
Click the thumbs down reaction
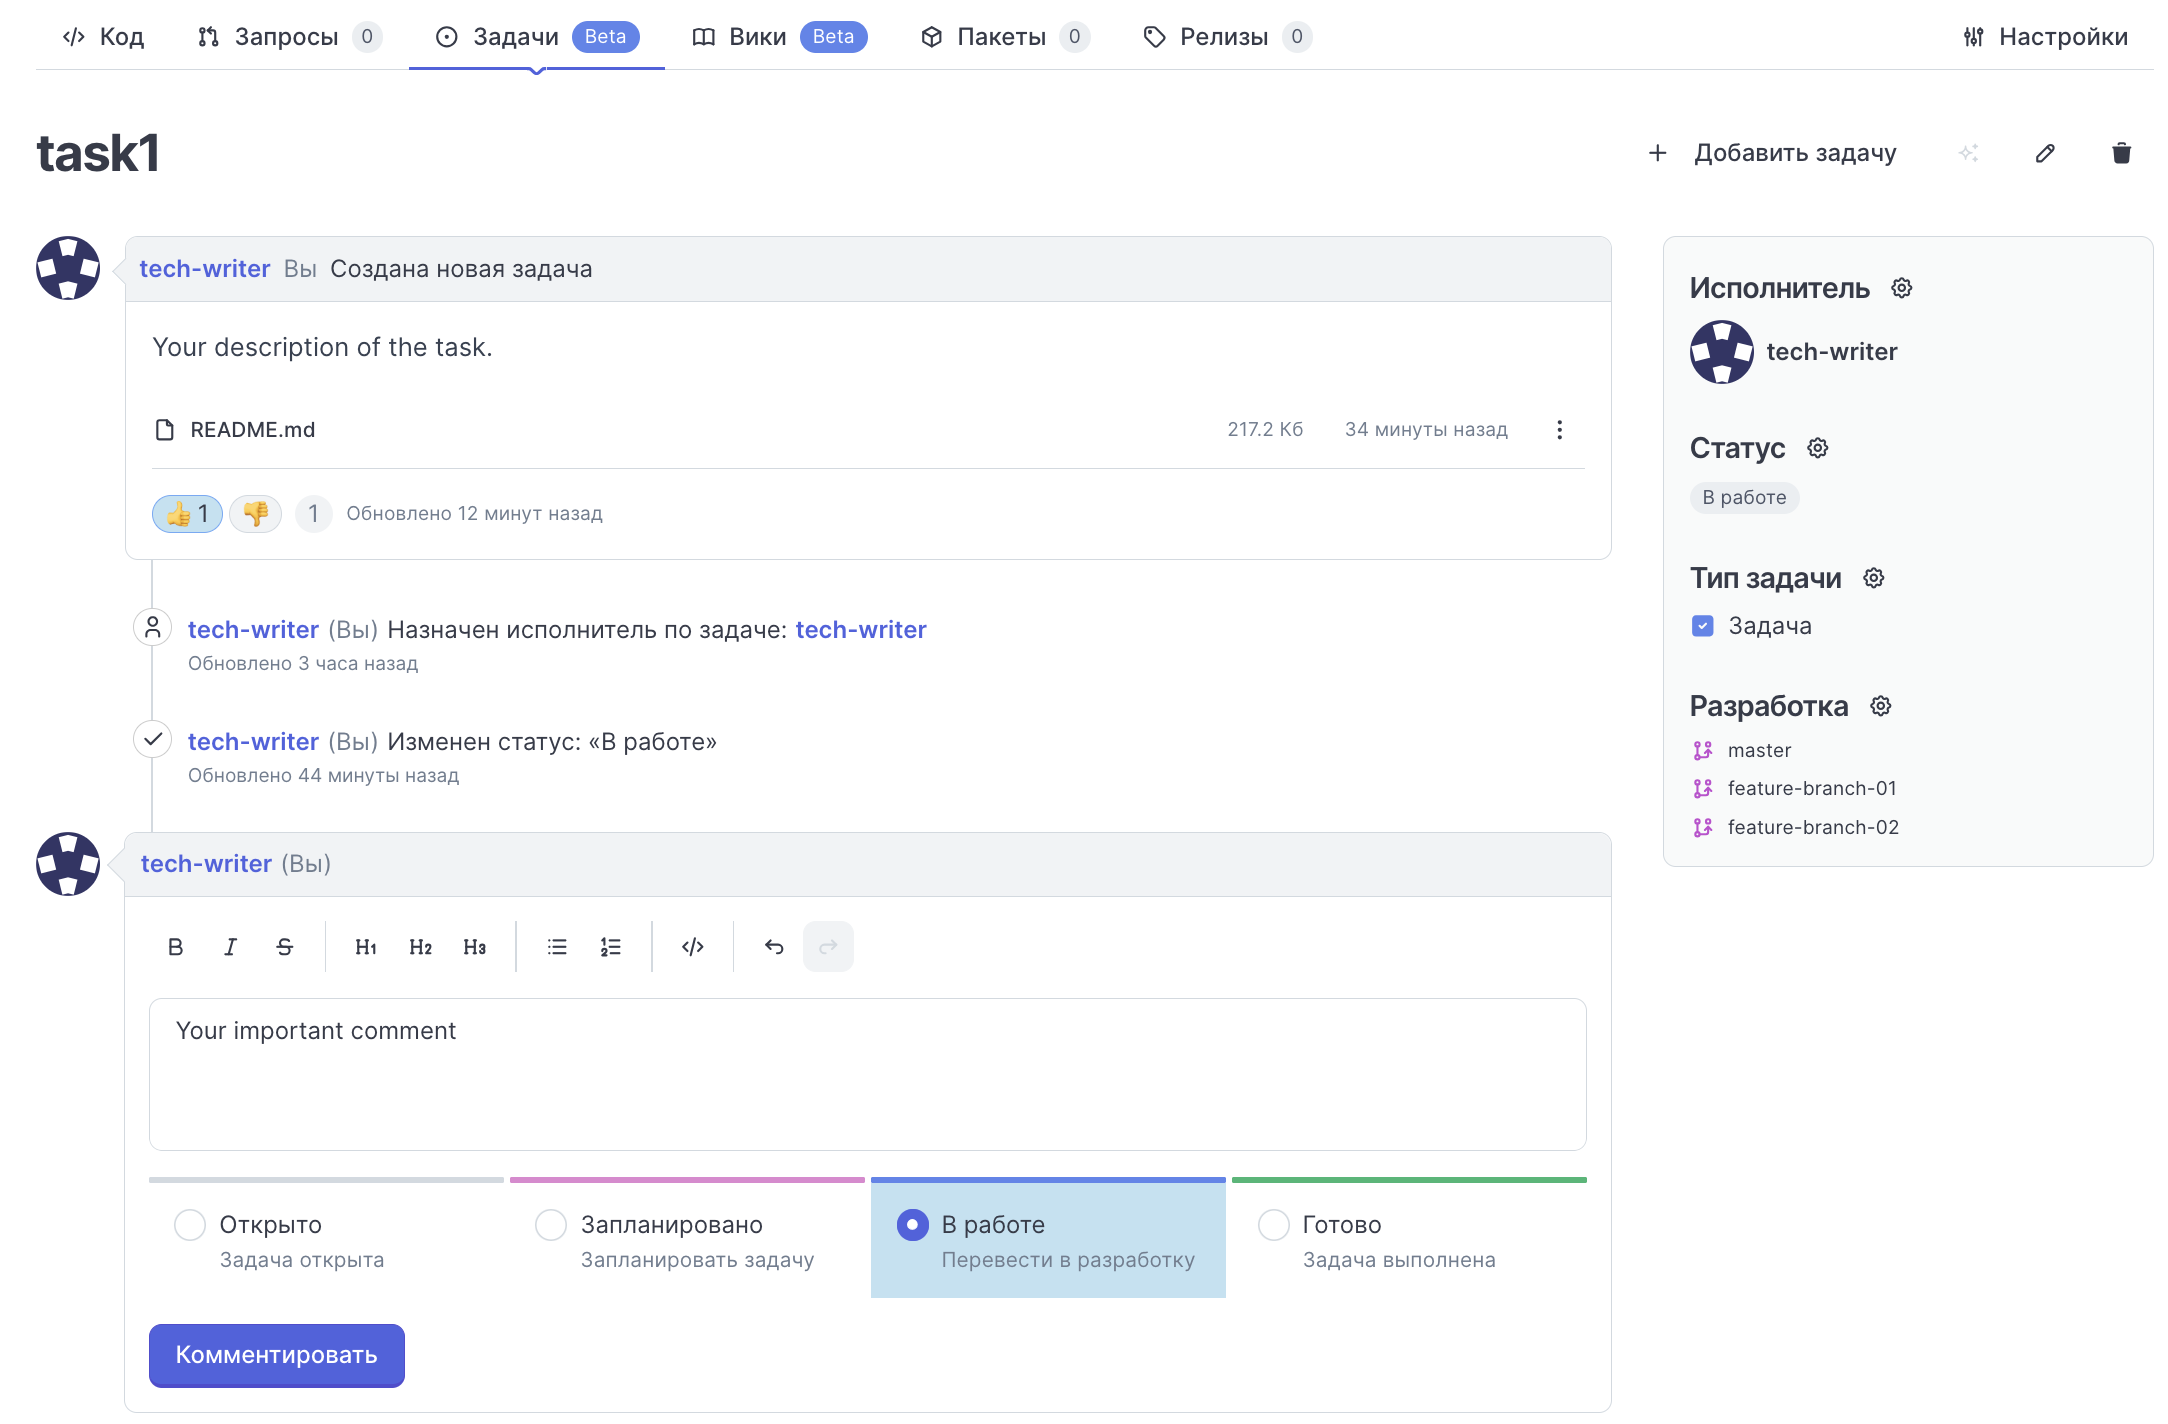pos(255,514)
